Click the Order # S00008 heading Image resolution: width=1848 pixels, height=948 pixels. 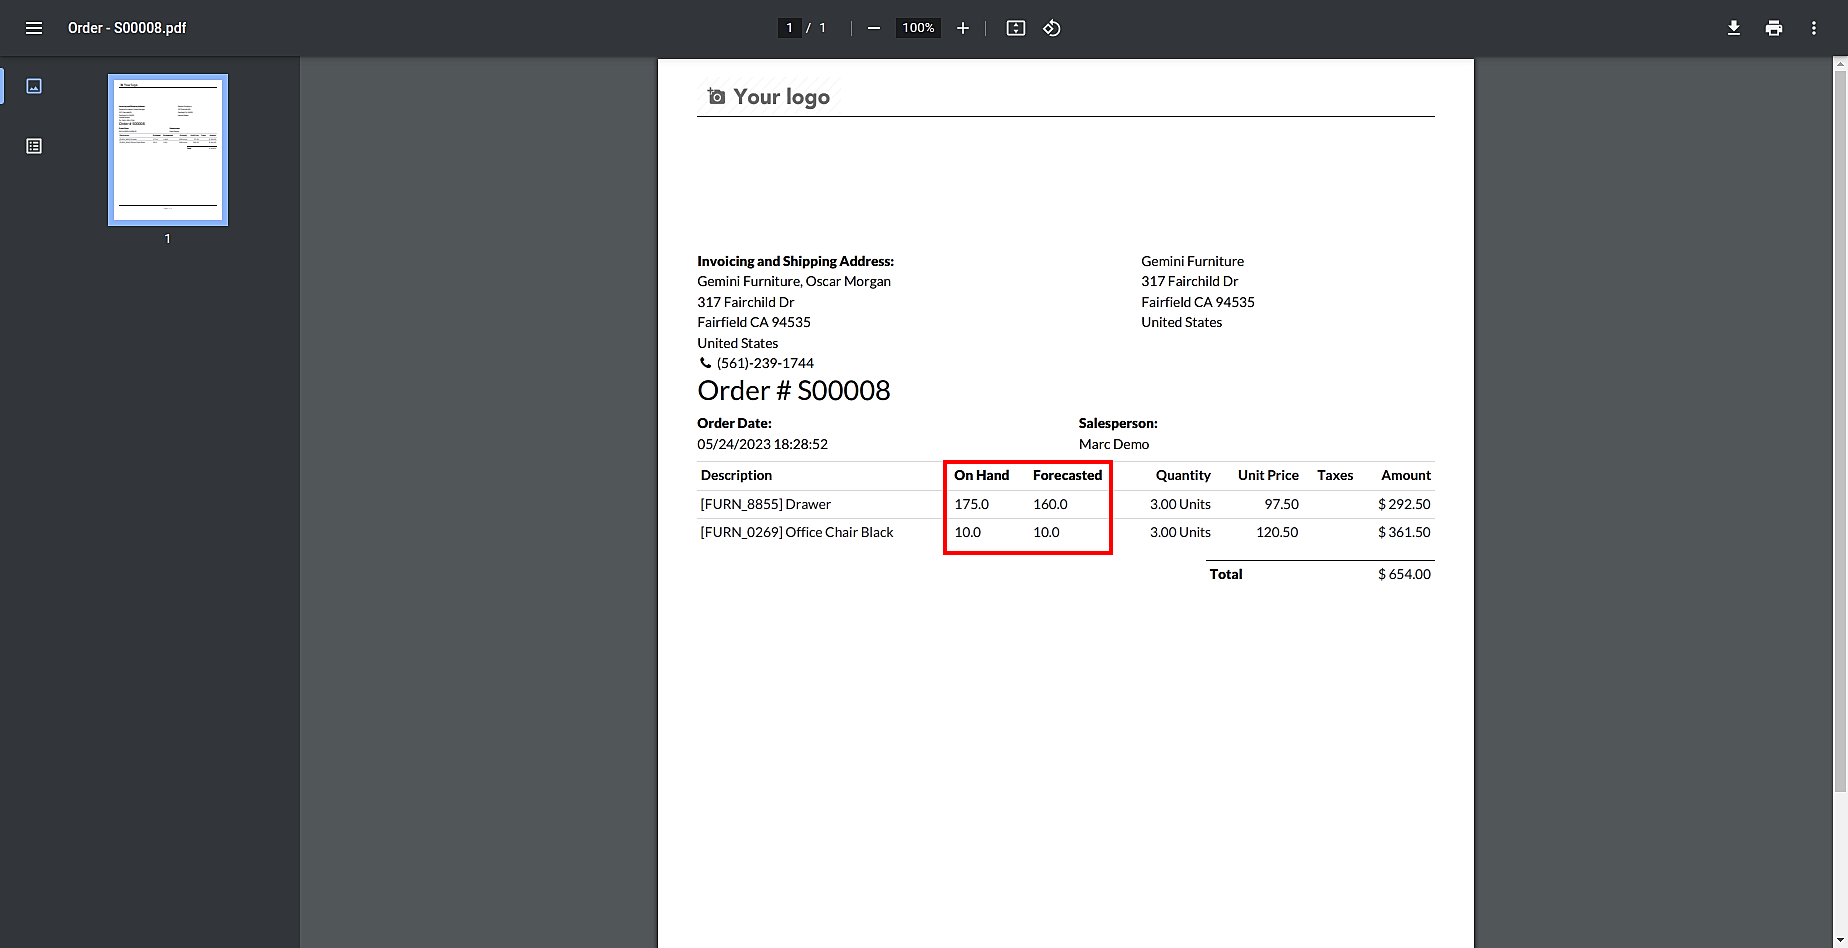(794, 390)
